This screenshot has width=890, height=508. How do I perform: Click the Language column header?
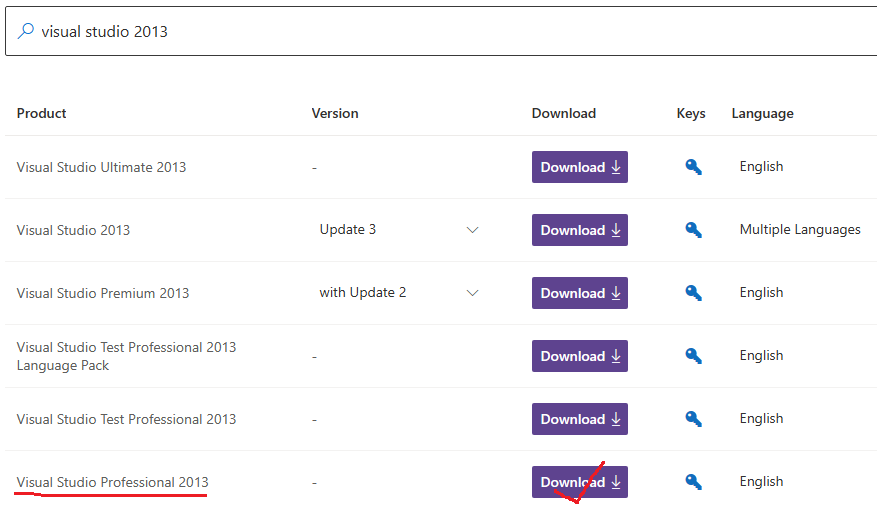[762, 114]
